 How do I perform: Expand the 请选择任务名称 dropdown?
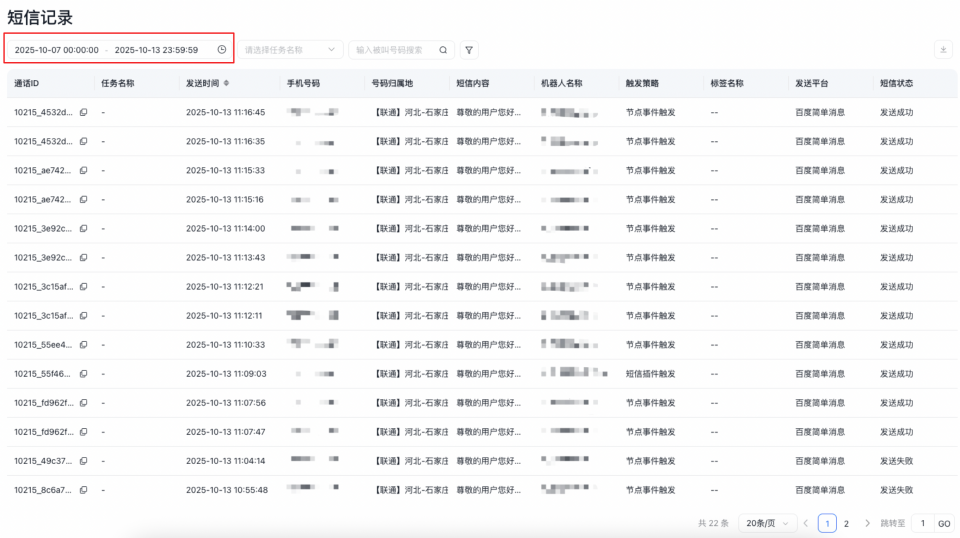pos(290,49)
